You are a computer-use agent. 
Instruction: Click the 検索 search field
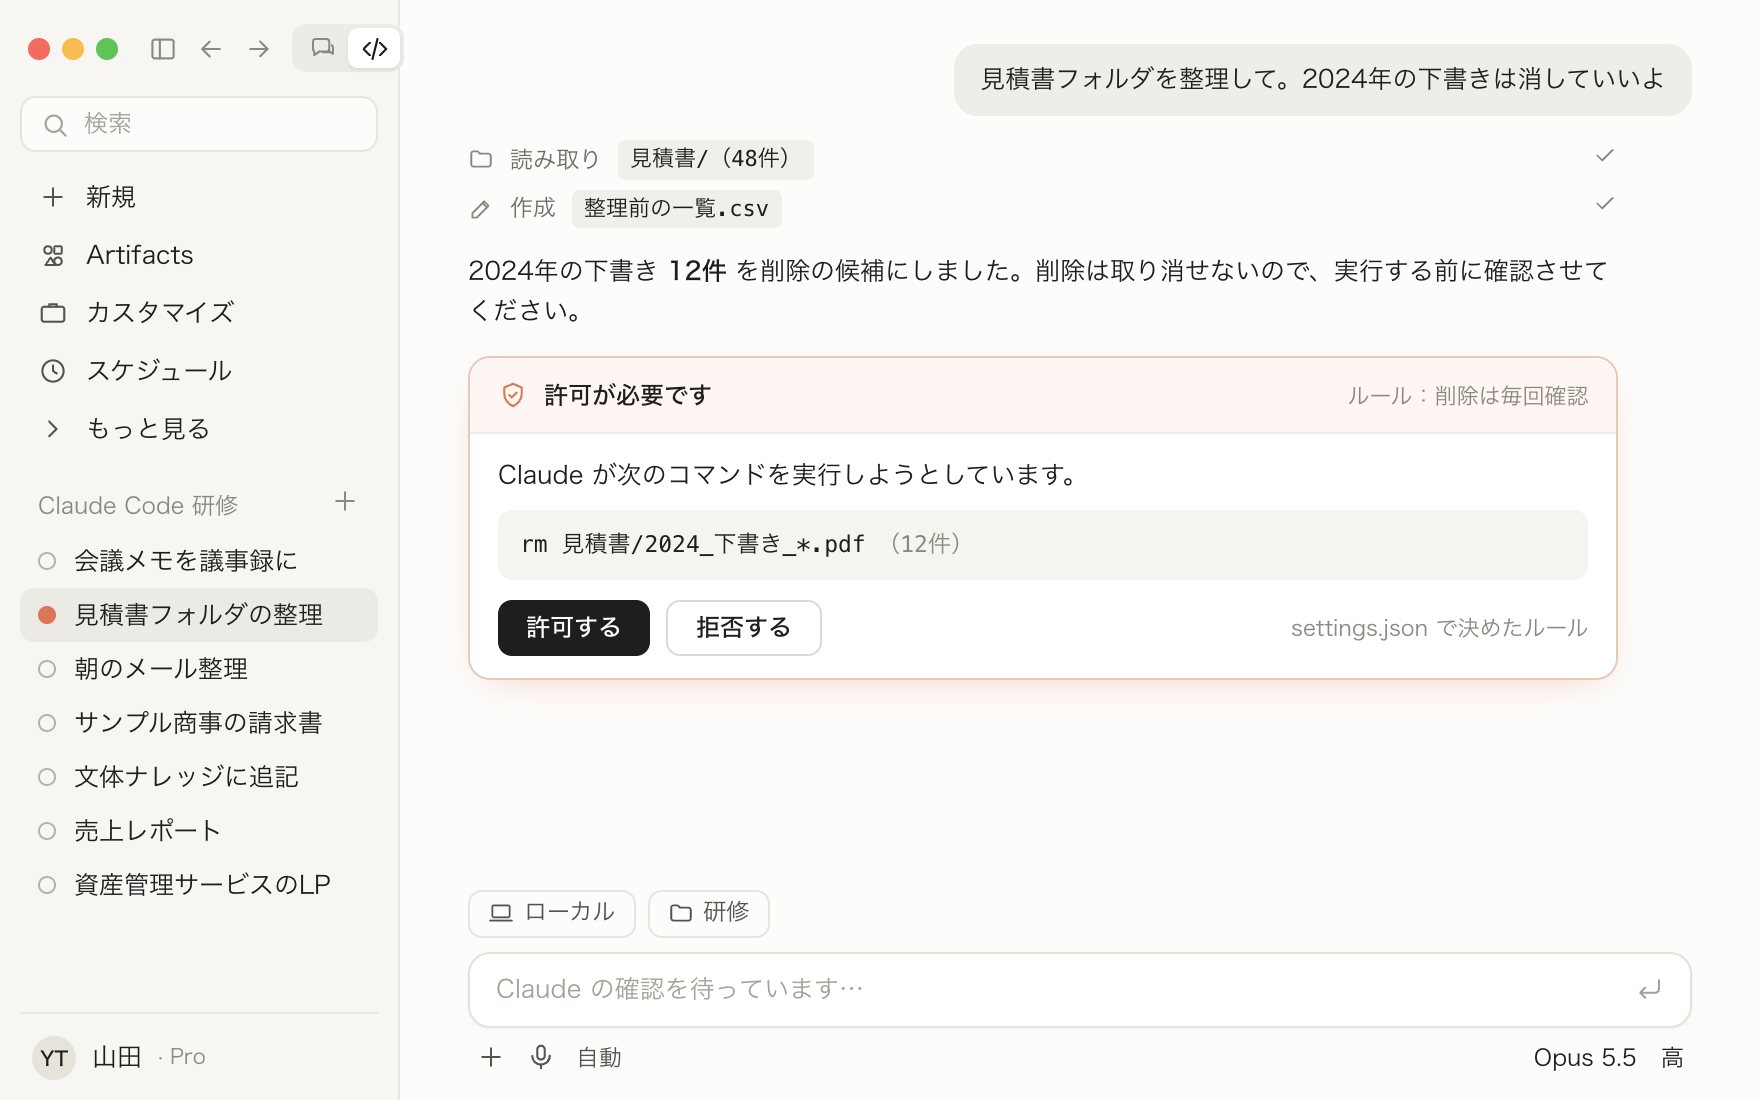[x=199, y=124]
